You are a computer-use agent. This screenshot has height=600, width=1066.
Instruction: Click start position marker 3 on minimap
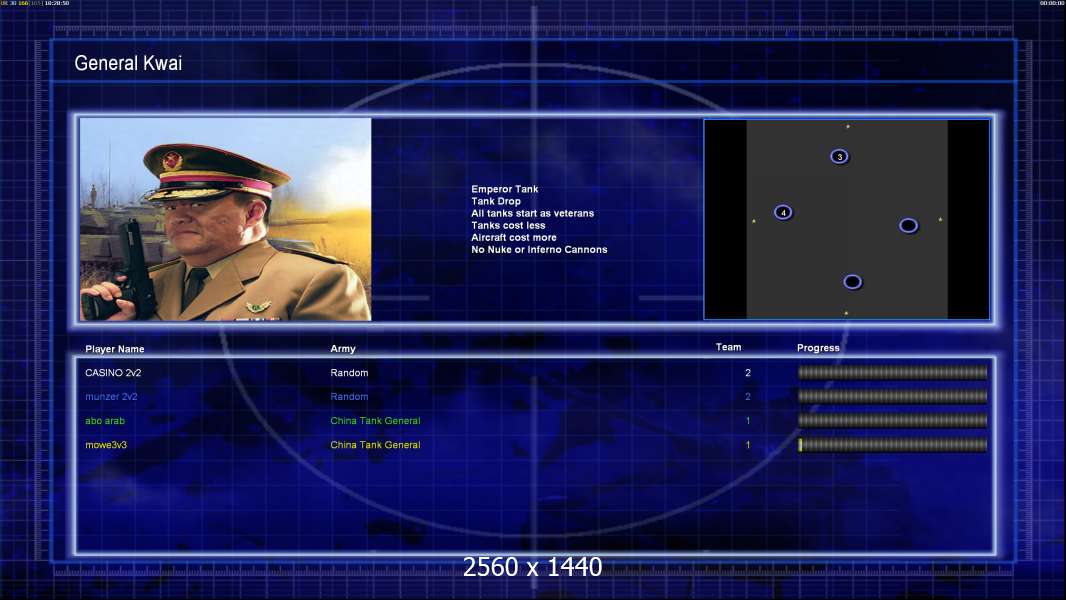[840, 157]
